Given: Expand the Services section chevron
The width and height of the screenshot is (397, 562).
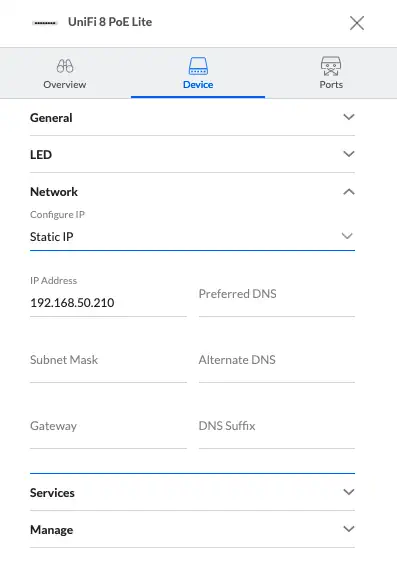Looking at the screenshot, I should click(349, 492).
